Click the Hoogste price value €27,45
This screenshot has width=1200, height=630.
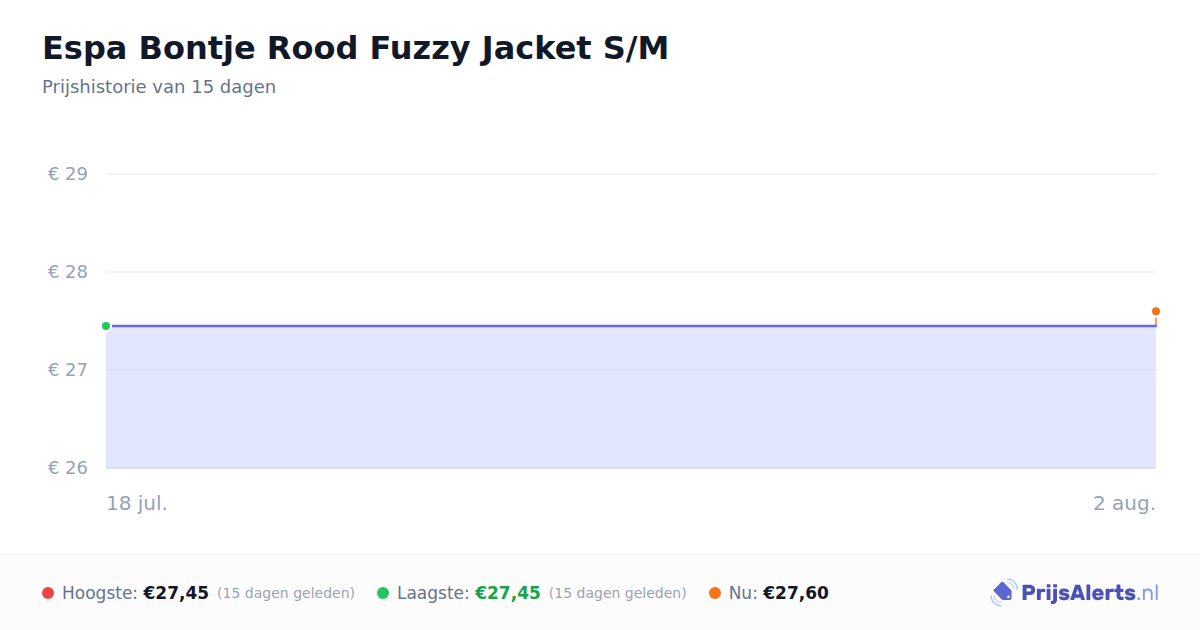tap(176, 593)
